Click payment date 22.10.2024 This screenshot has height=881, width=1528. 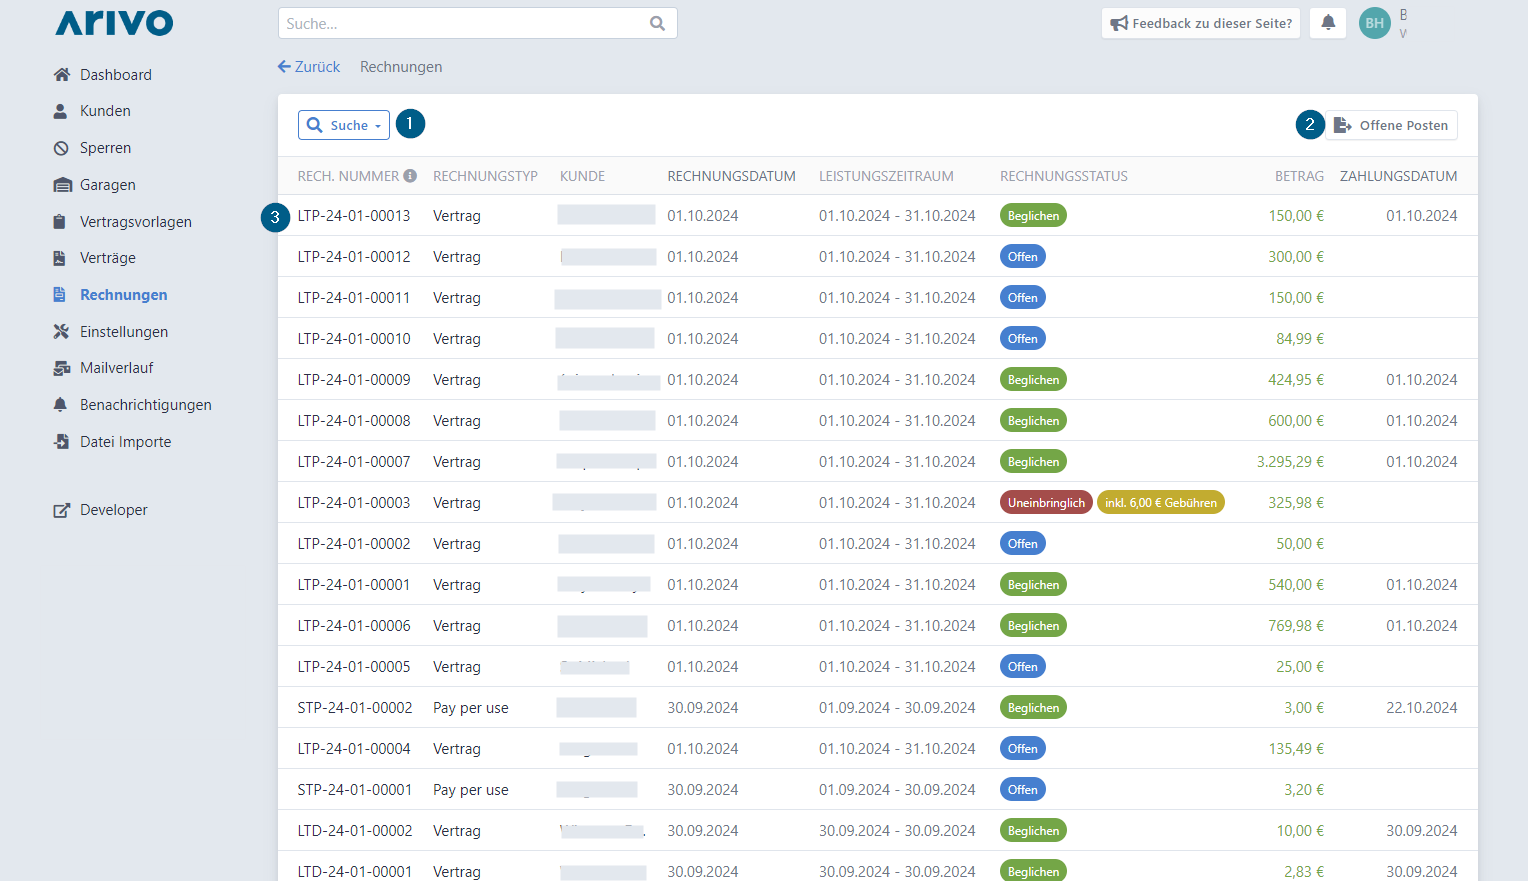(1422, 708)
